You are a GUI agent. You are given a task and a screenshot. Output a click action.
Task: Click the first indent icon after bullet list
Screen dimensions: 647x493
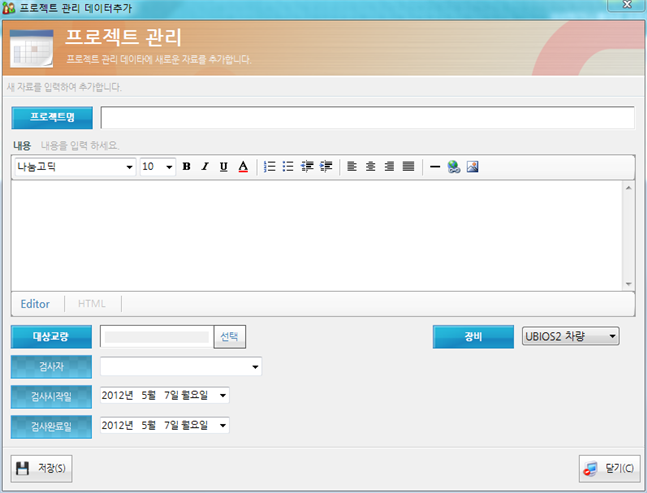tap(307, 167)
